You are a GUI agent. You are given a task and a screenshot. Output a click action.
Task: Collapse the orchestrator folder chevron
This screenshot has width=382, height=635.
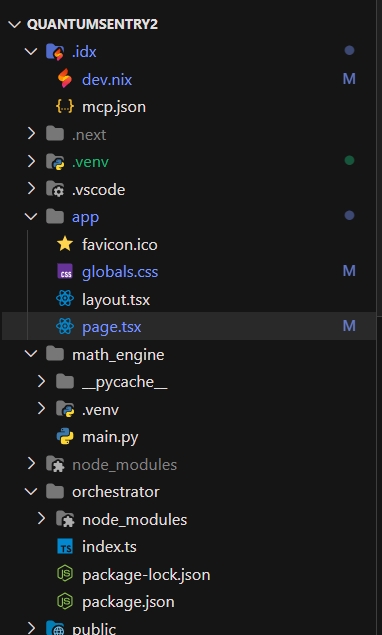tap(31, 492)
